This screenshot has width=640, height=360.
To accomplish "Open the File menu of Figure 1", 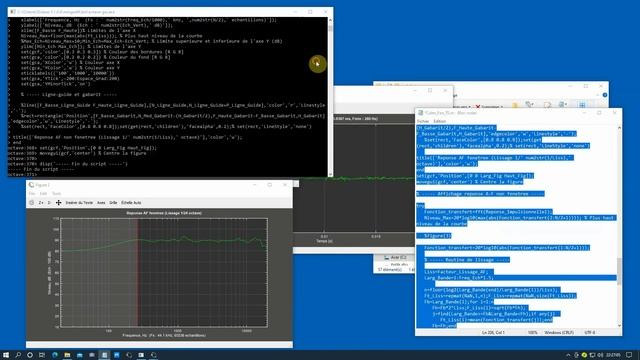I will 32,193.
